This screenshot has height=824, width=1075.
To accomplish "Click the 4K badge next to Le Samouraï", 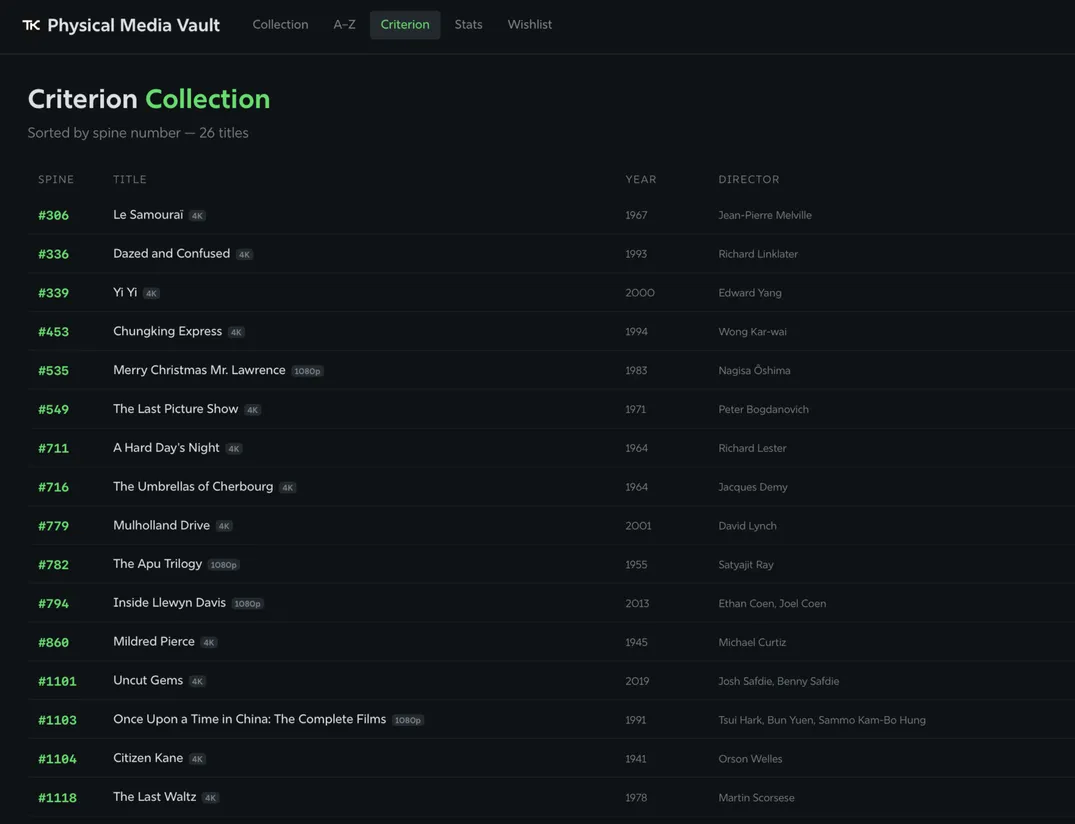I will 197,216.
